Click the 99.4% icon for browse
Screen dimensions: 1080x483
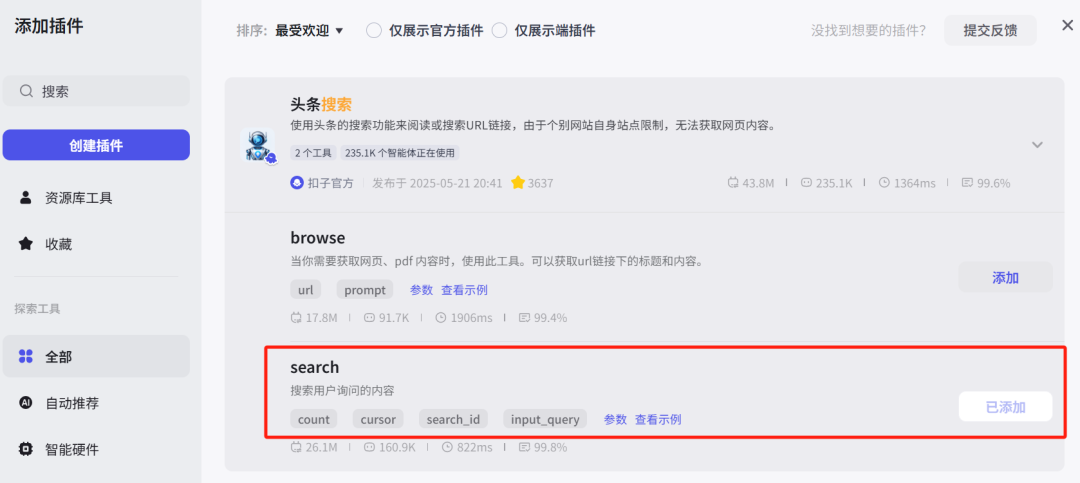524,318
